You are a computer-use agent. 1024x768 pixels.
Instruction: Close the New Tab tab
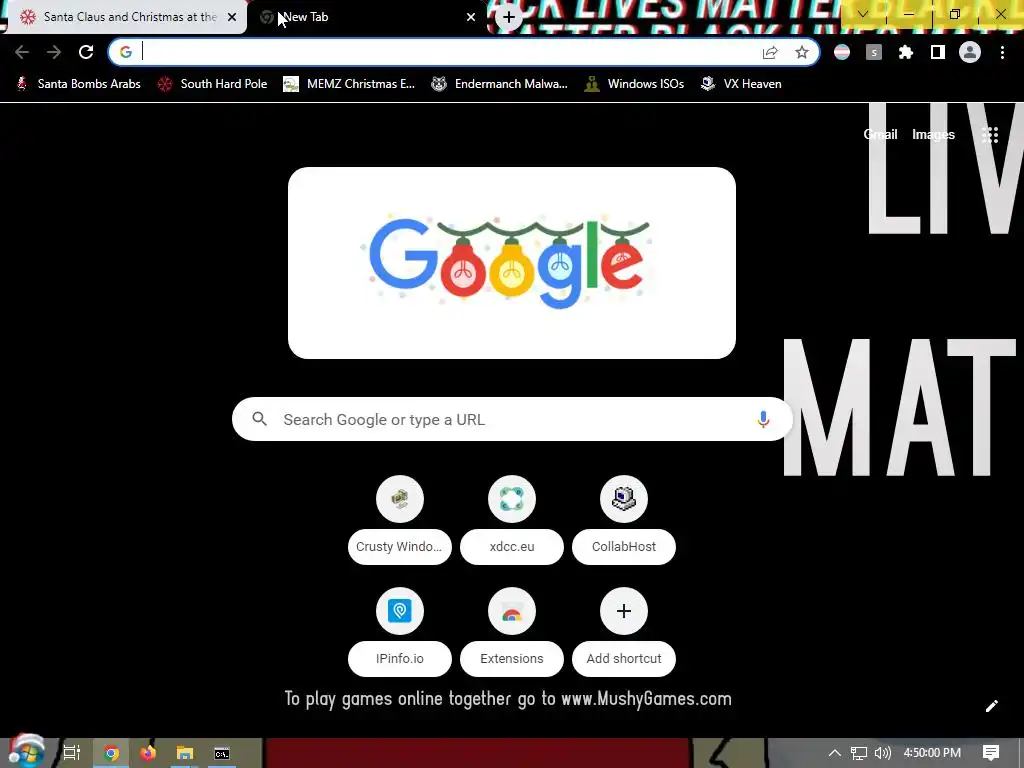coord(471,17)
